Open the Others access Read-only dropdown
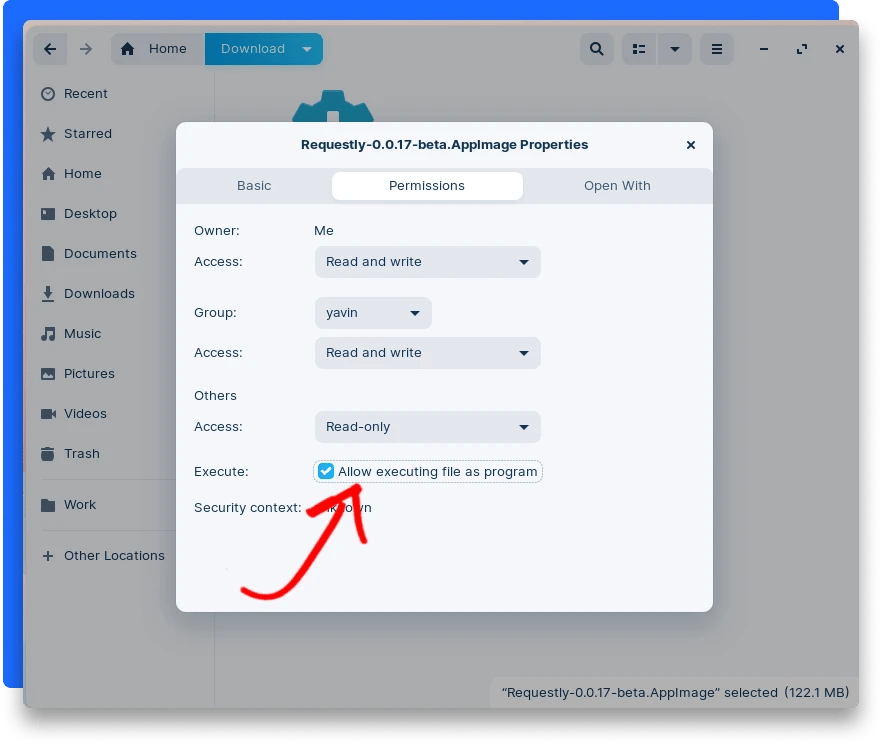Image resolution: width=882 pixels, height=745 pixels. click(428, 427)
